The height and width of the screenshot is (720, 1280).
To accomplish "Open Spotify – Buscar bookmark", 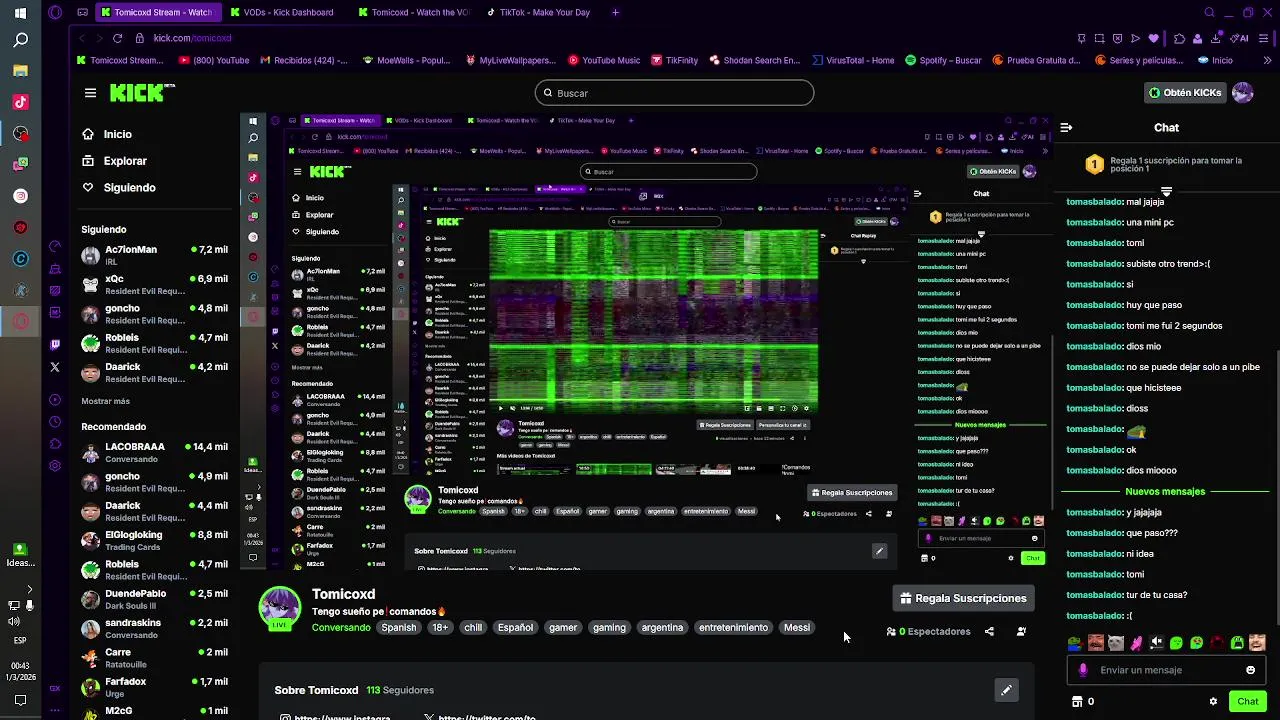I will [943, 60].
